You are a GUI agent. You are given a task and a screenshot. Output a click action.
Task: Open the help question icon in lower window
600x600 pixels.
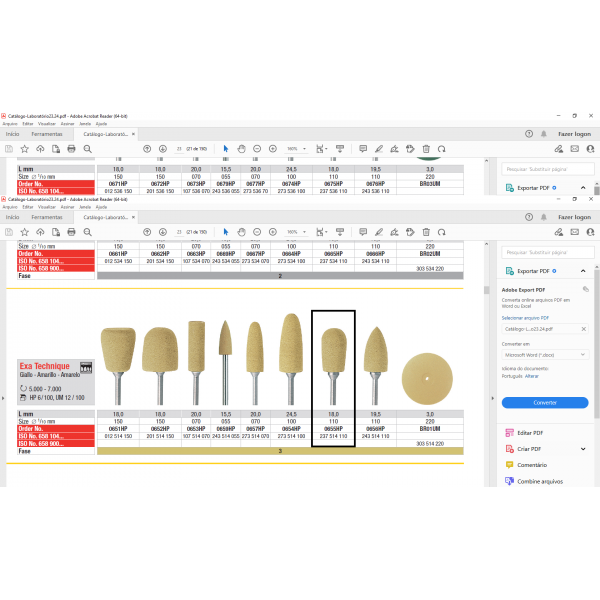(x=529, y=217)
